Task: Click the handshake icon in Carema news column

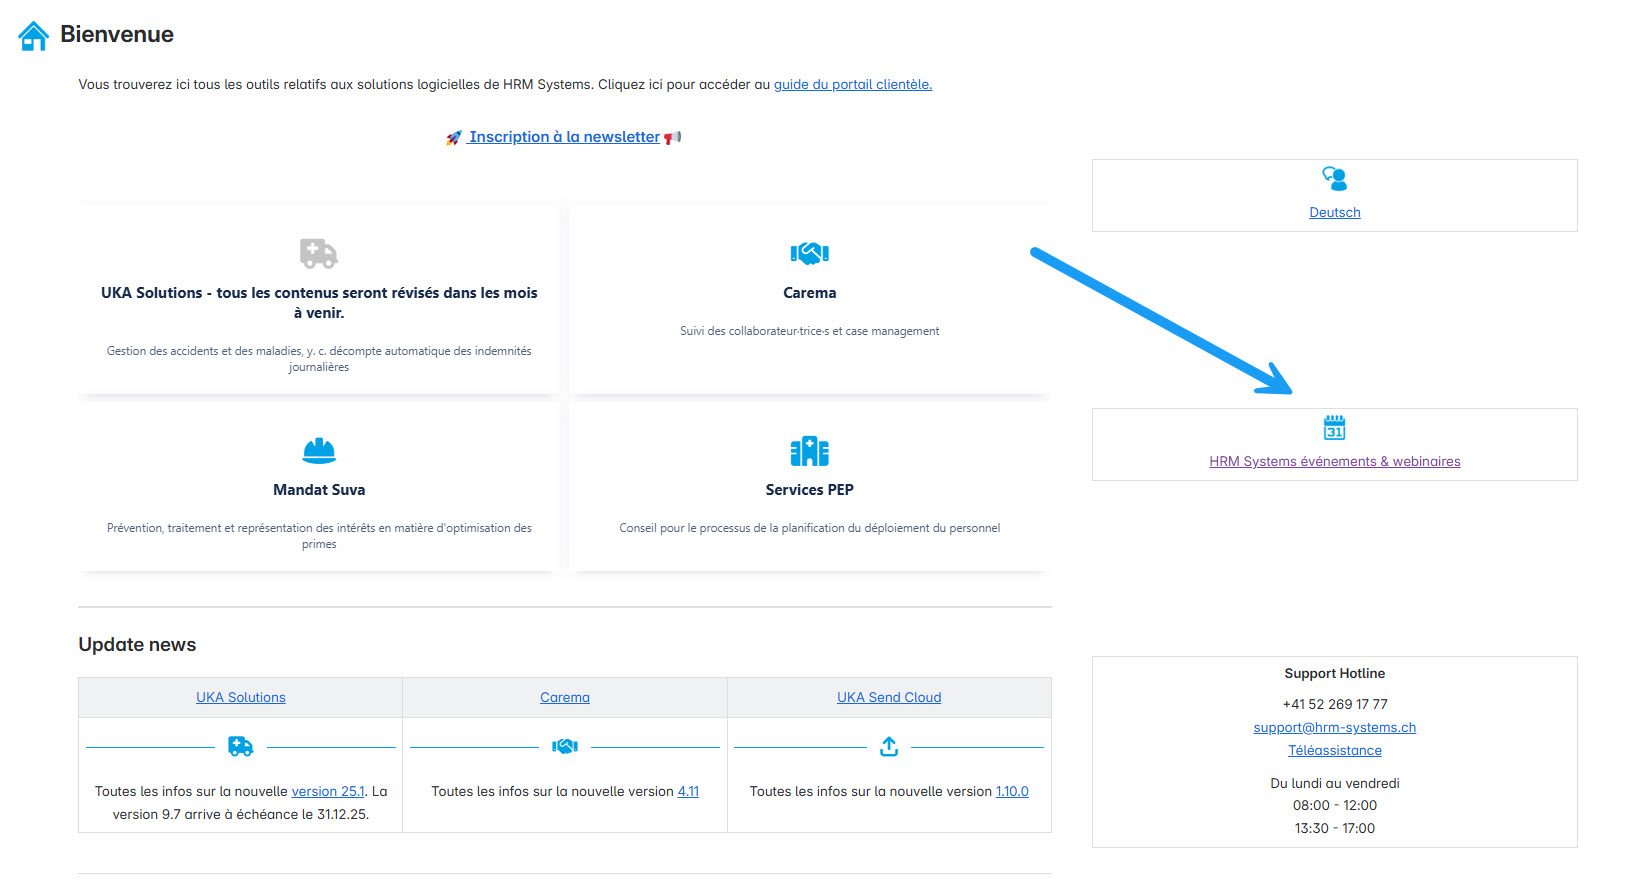Action: click(565, 746)
